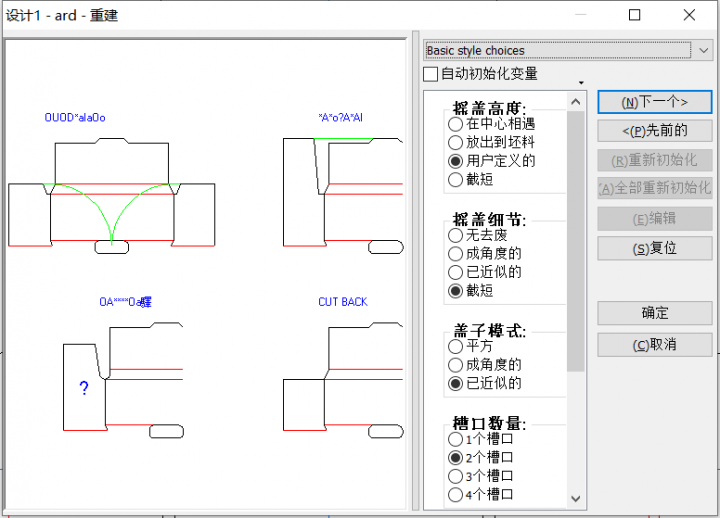Select 4个槽口 slot count option
The width and height of the screenshot is (720, 518).
point(456,494)
